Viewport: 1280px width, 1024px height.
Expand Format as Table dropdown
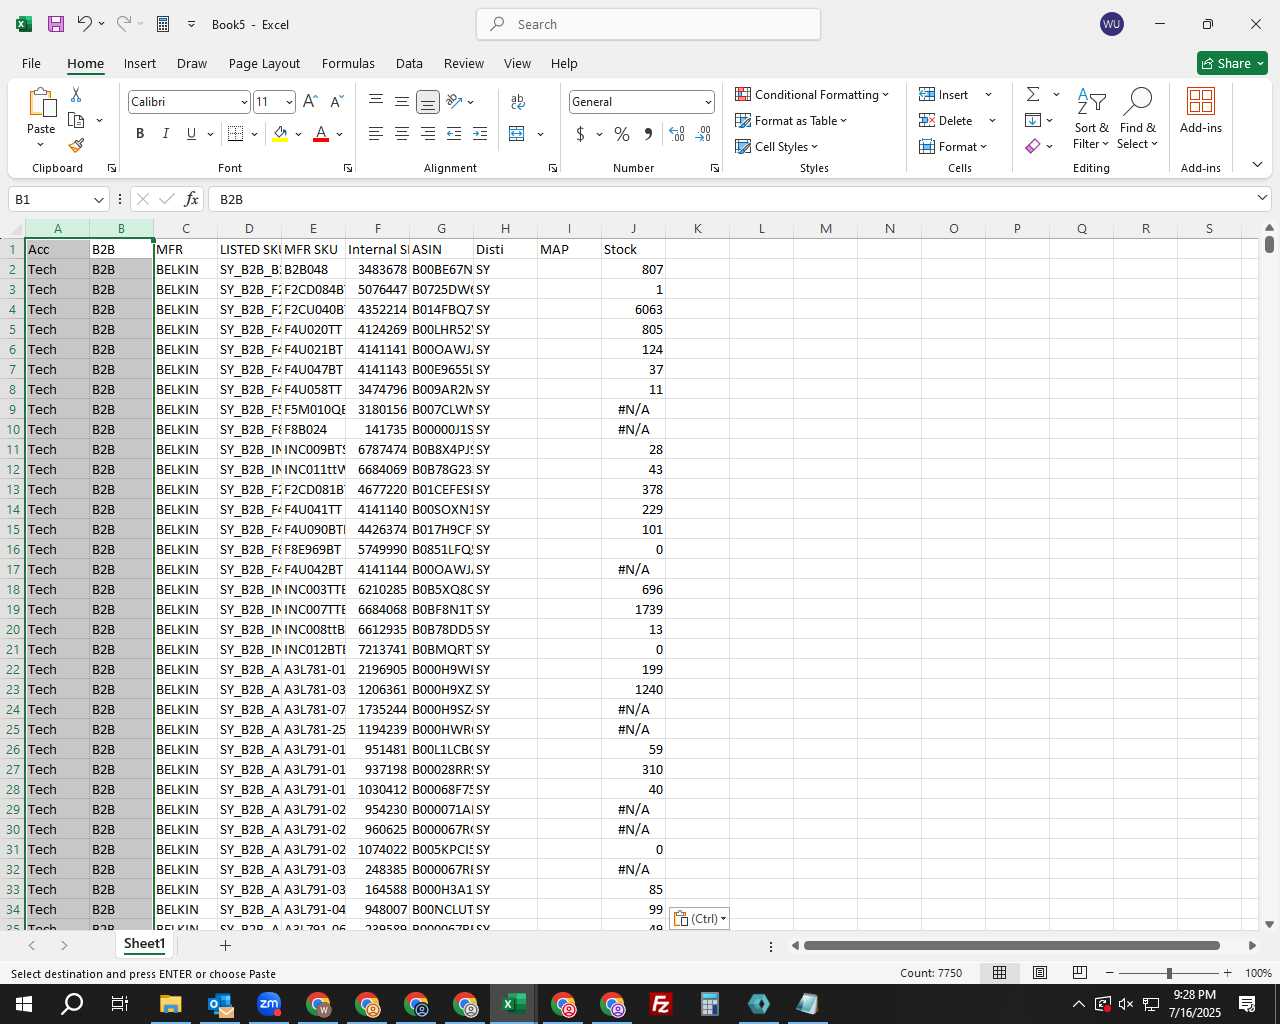coord(791,120)
